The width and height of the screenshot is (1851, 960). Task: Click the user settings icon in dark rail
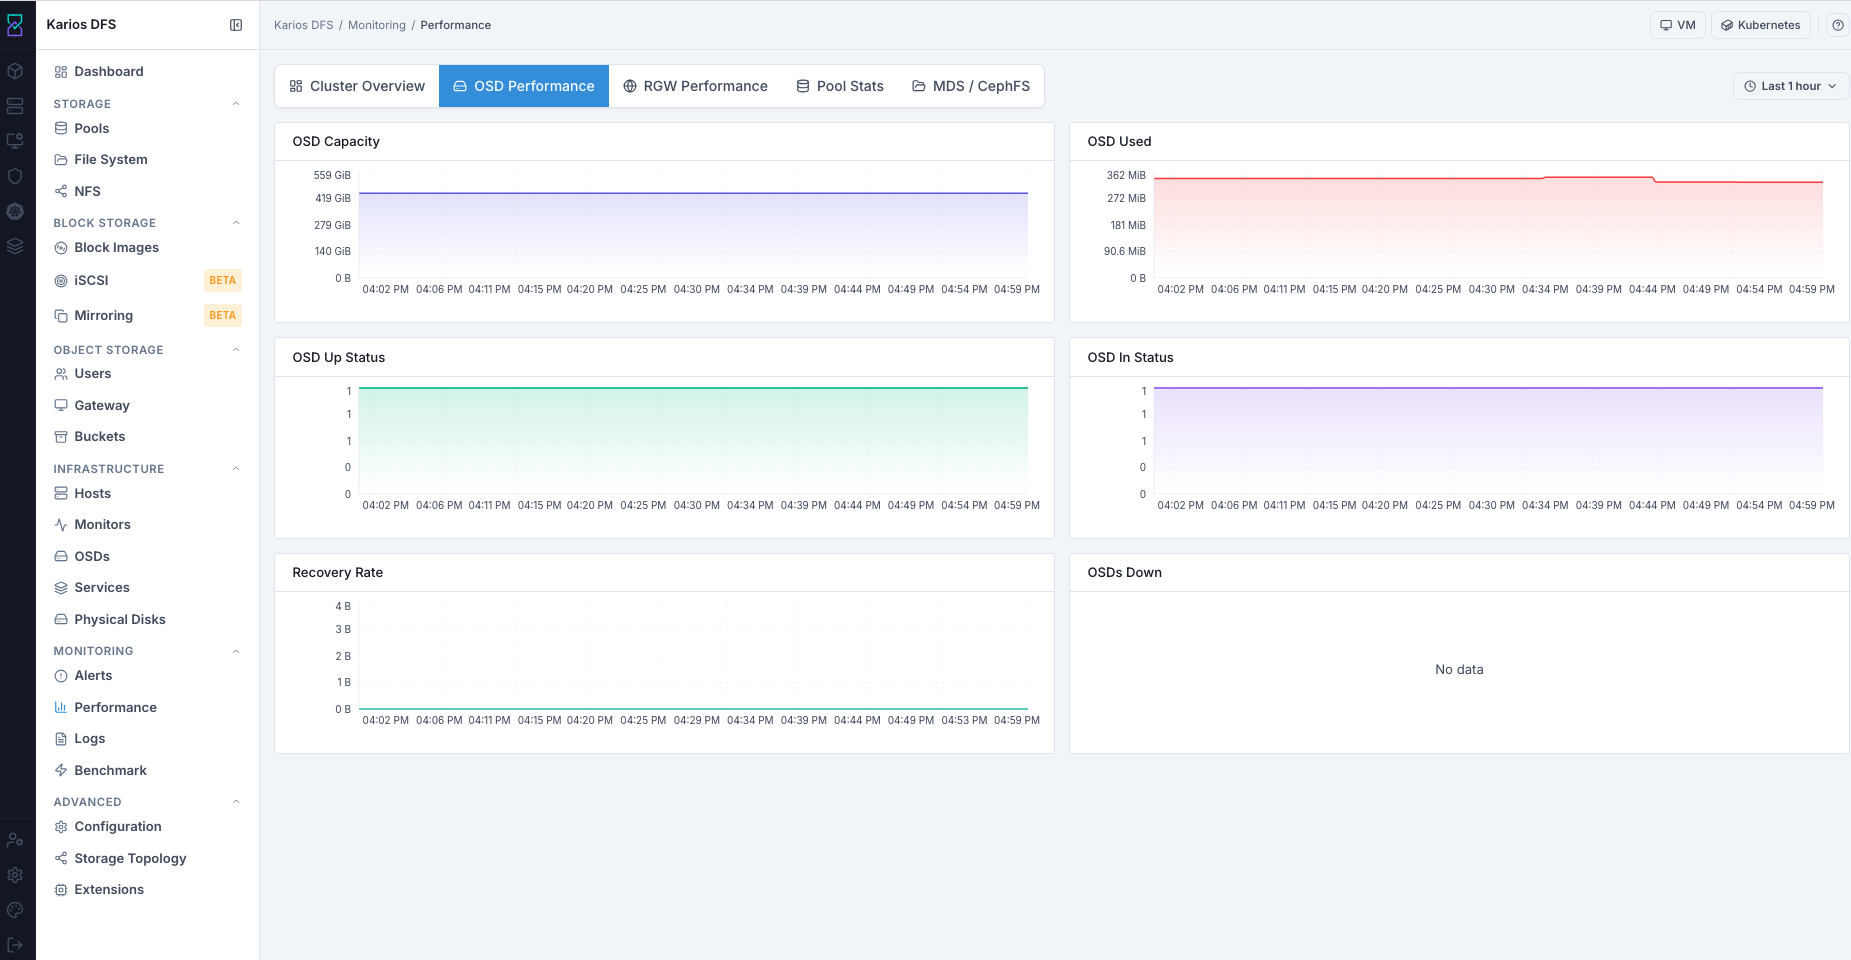click(15, 840)
